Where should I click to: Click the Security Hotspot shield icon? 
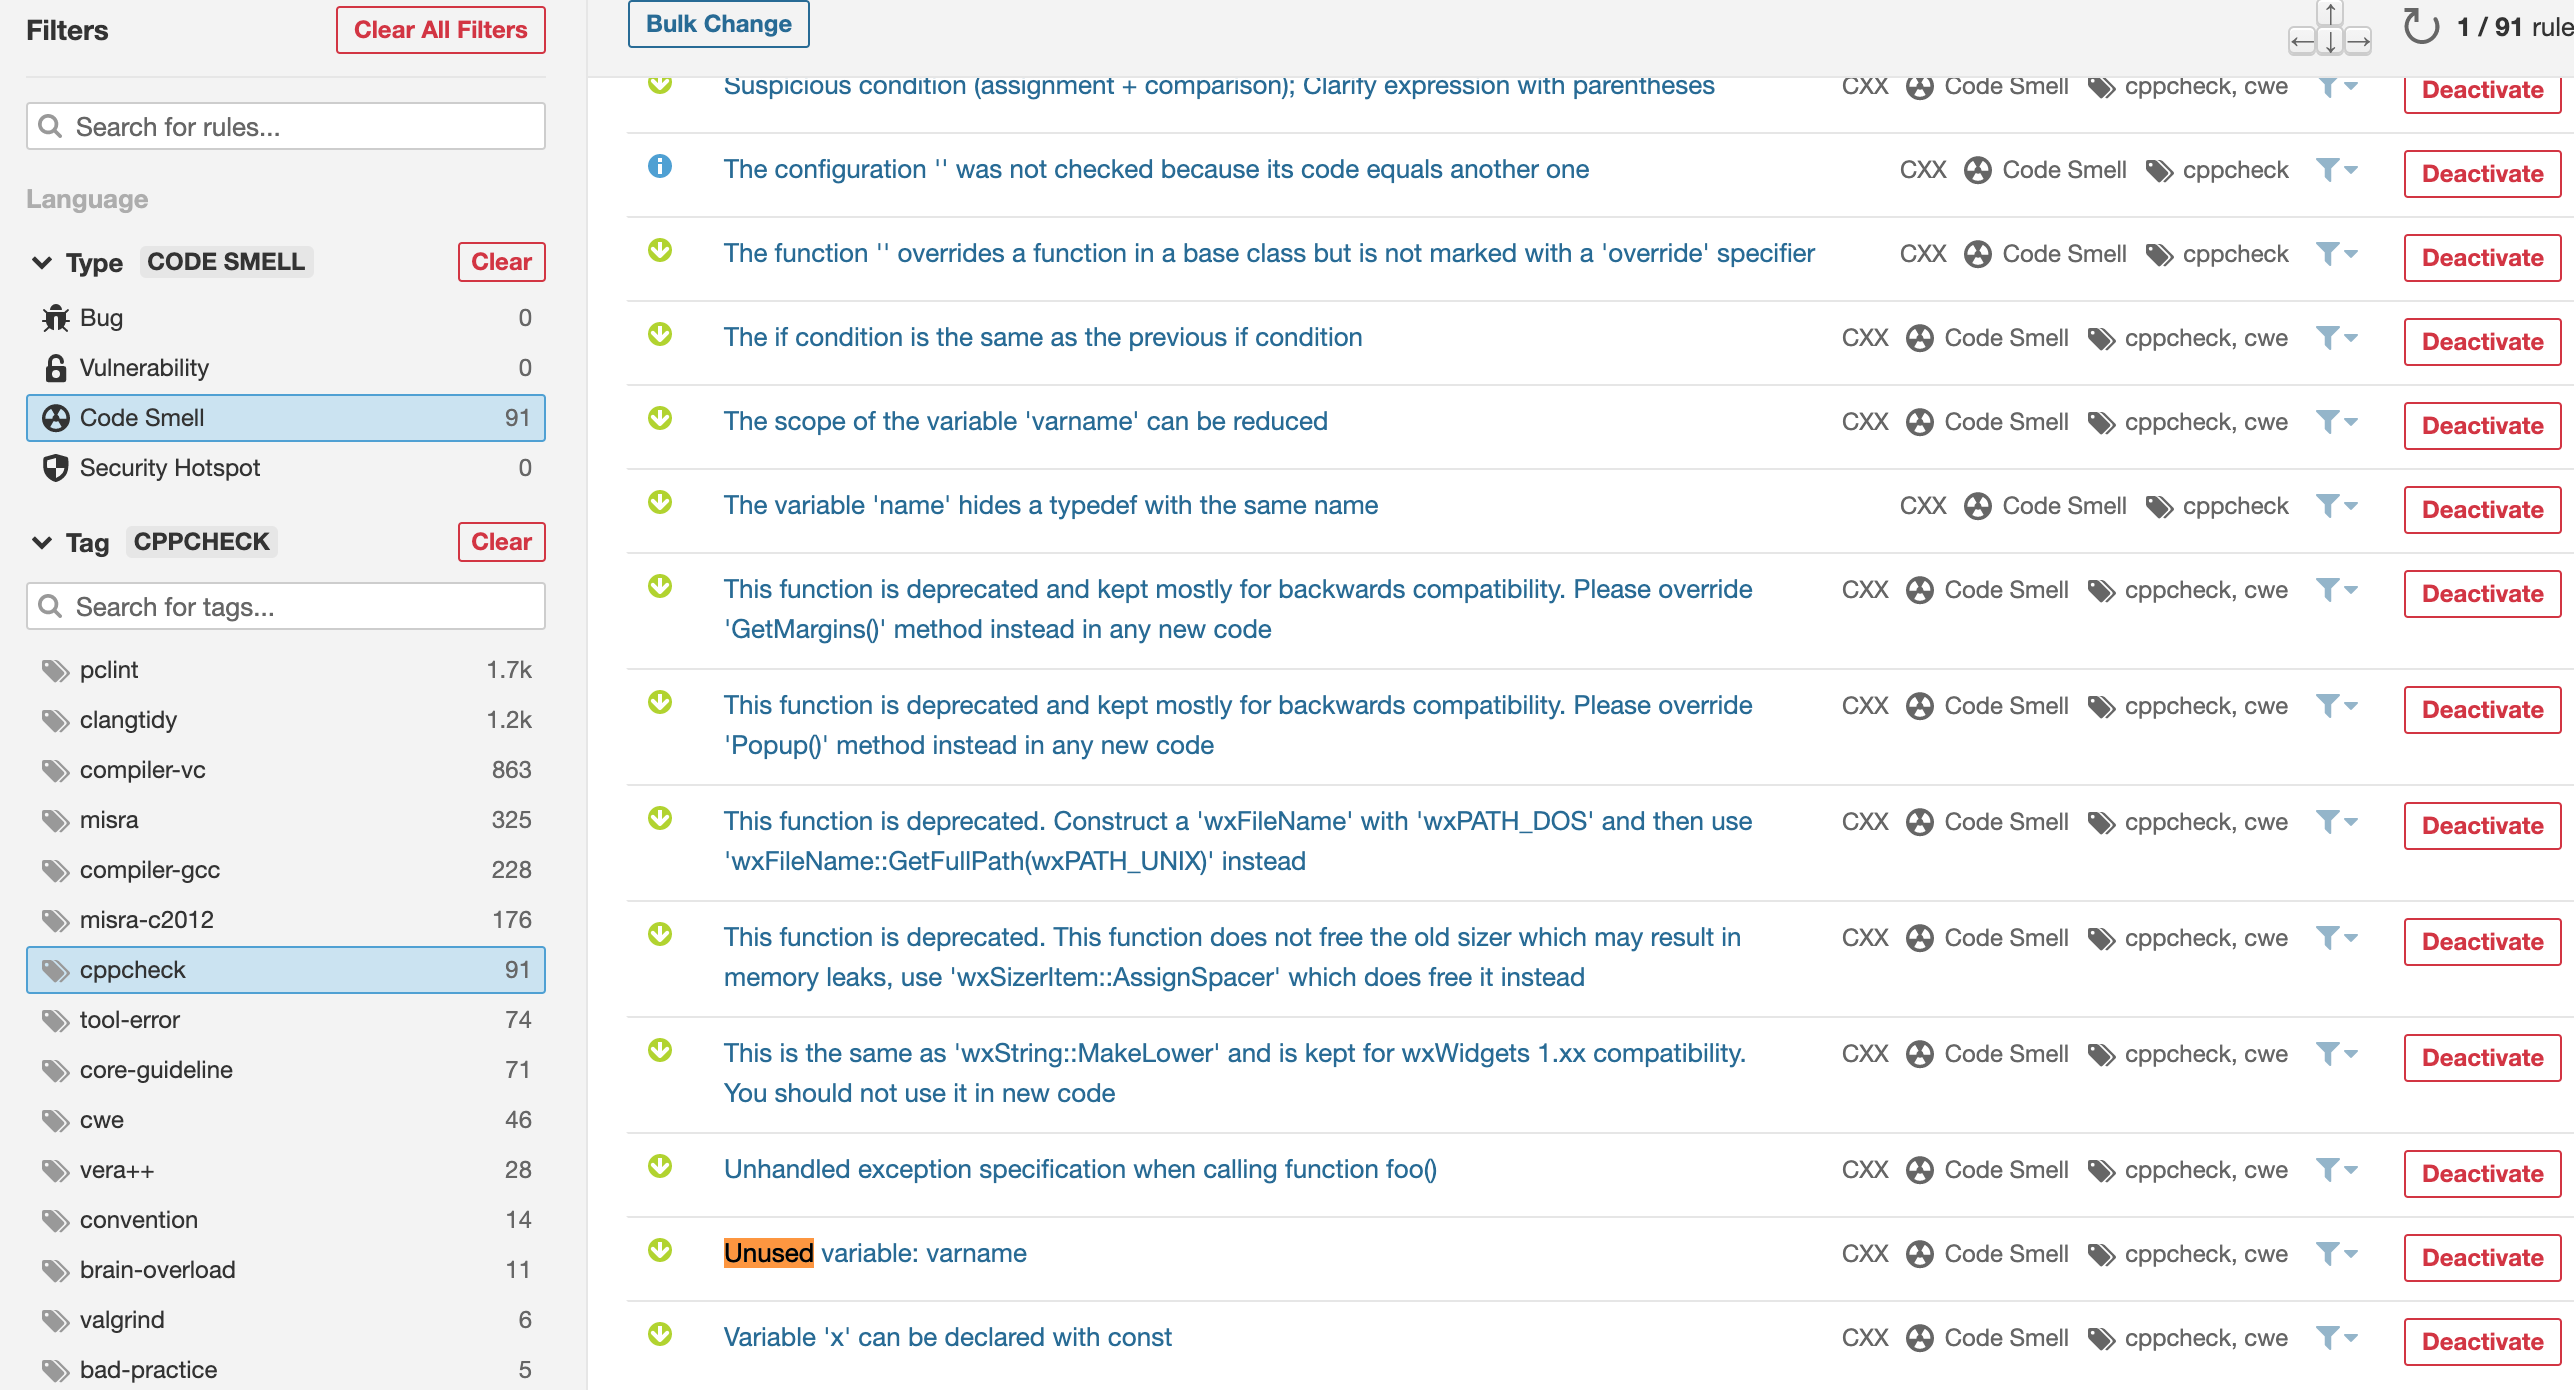point(53,466)
